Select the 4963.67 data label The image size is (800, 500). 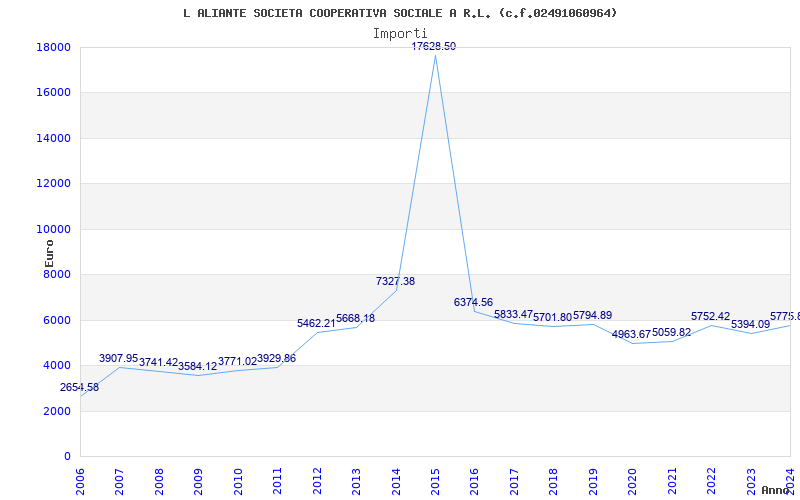632,335
